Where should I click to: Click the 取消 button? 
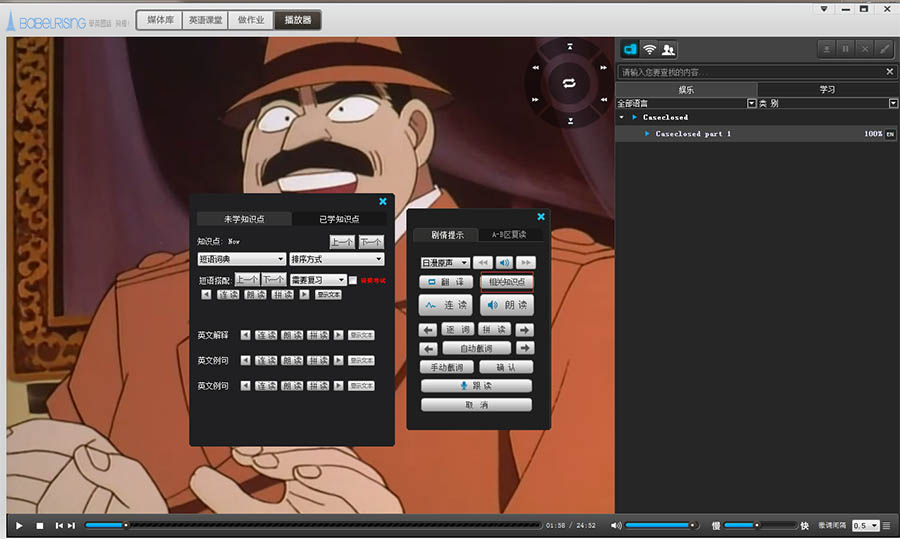pos(476,405)
